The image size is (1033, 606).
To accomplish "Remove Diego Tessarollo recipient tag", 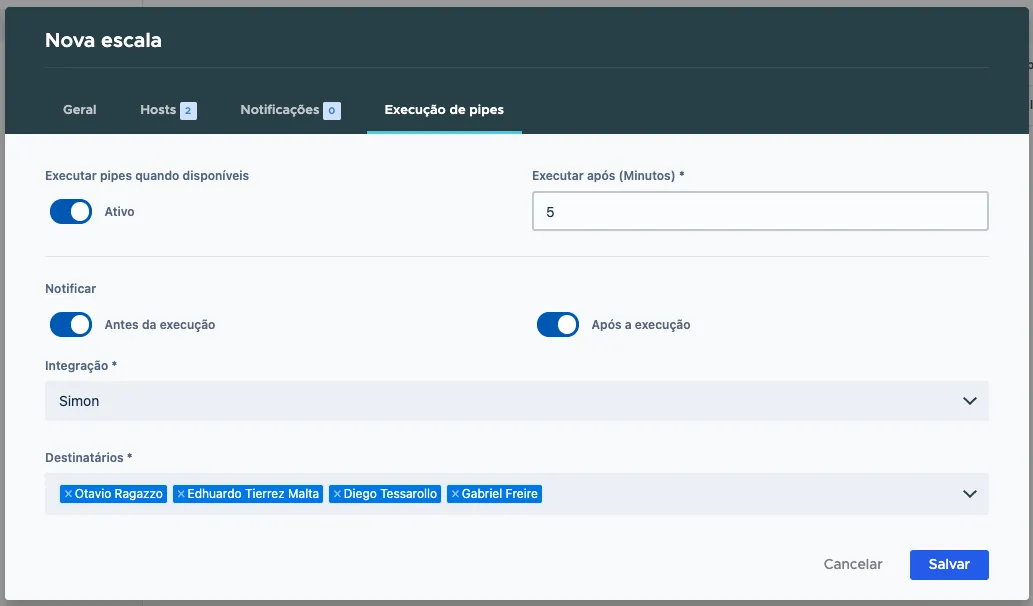I will tap(337, 494).
